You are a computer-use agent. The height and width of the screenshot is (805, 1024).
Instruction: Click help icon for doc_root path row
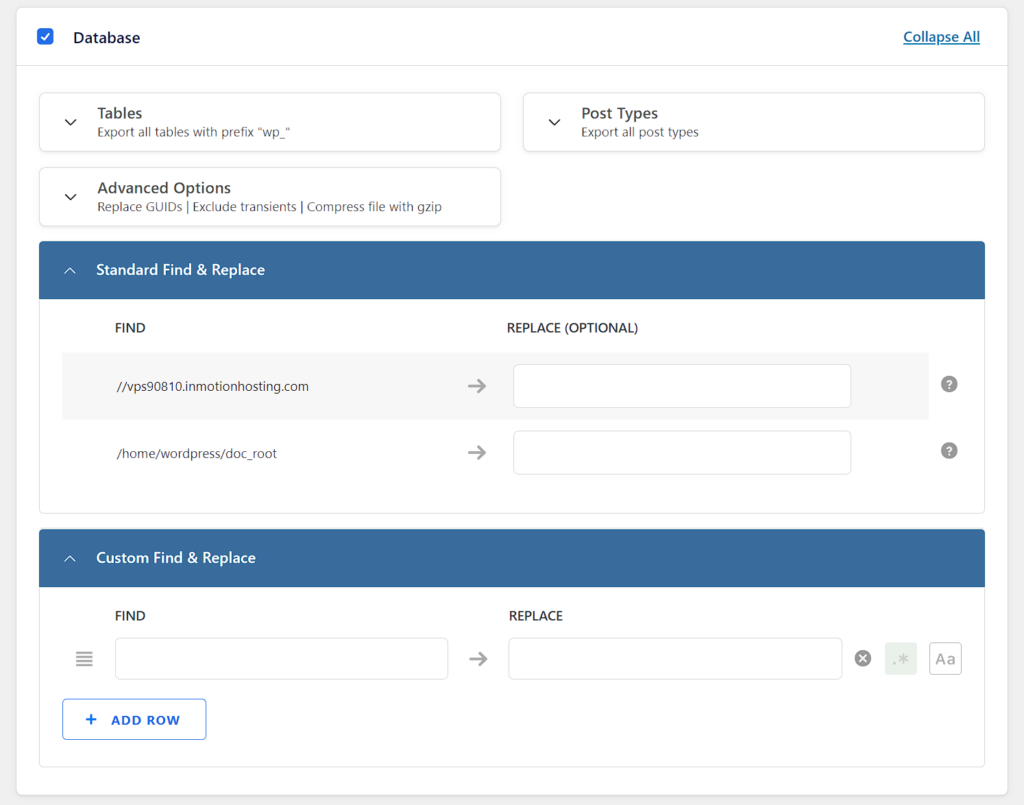coord(949,451)
